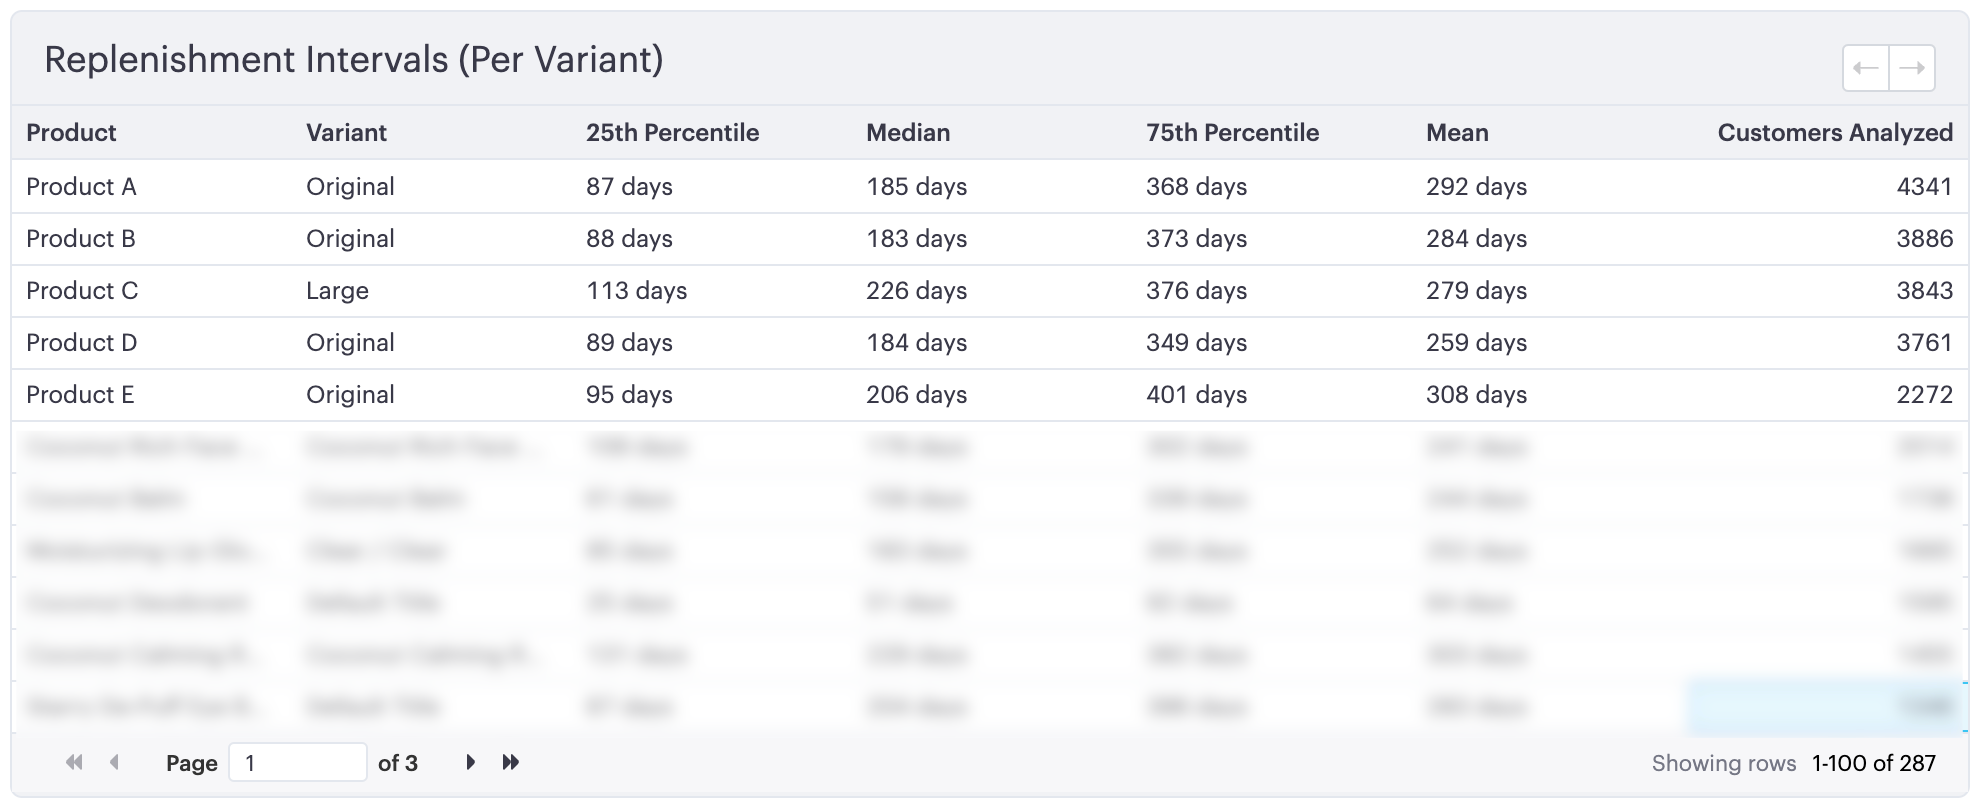The image size is (1980, 808).
Task: Jump to the first page with double-left chevron
Action: (x=72, y=761)
